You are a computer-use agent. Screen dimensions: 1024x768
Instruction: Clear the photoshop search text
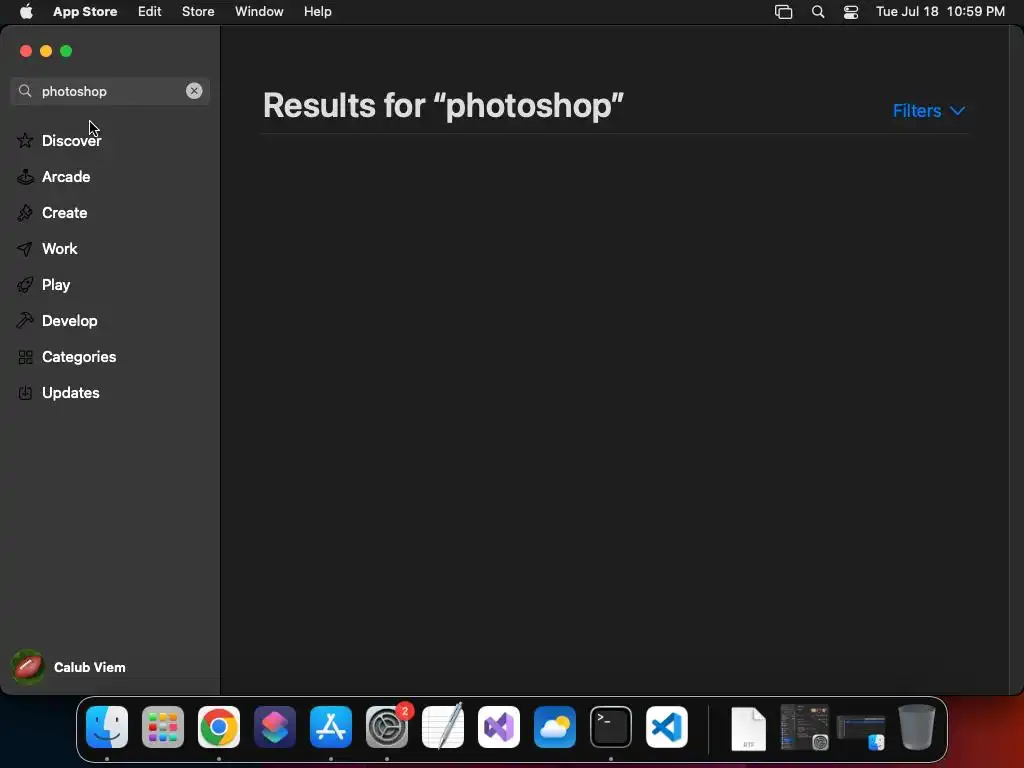pos(194,91)
